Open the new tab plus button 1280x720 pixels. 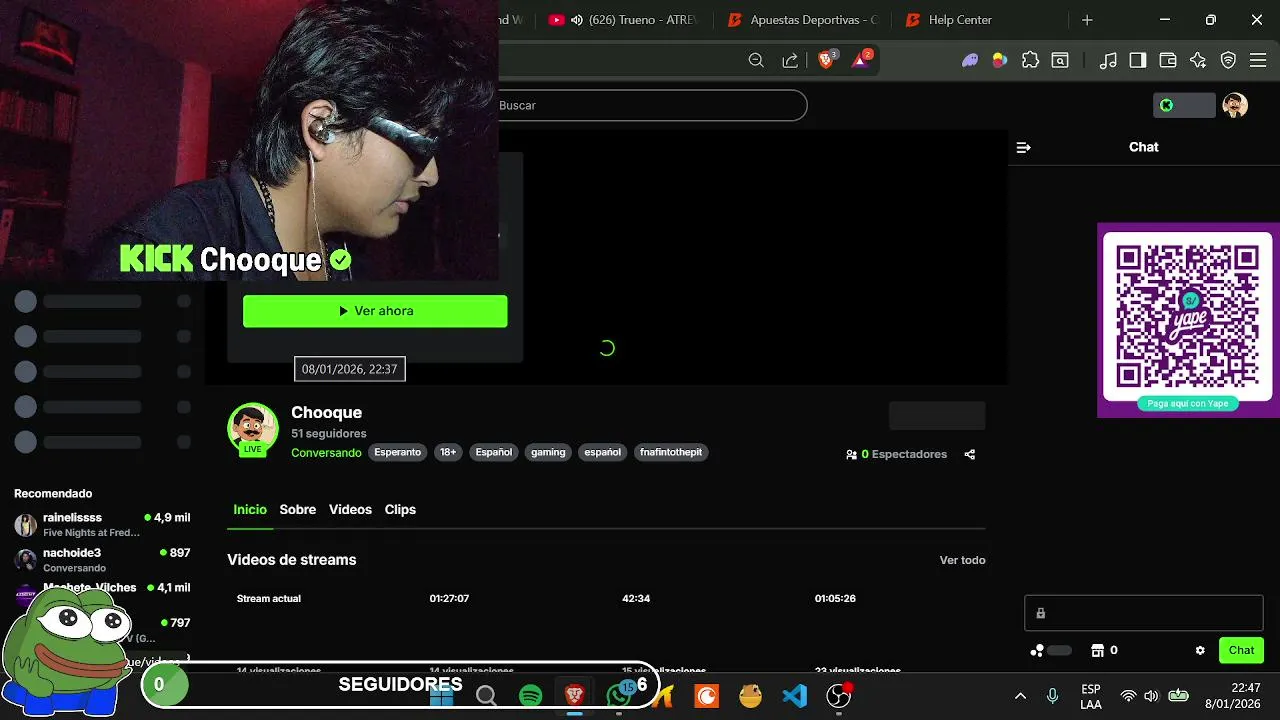[x=1087, y=20]
